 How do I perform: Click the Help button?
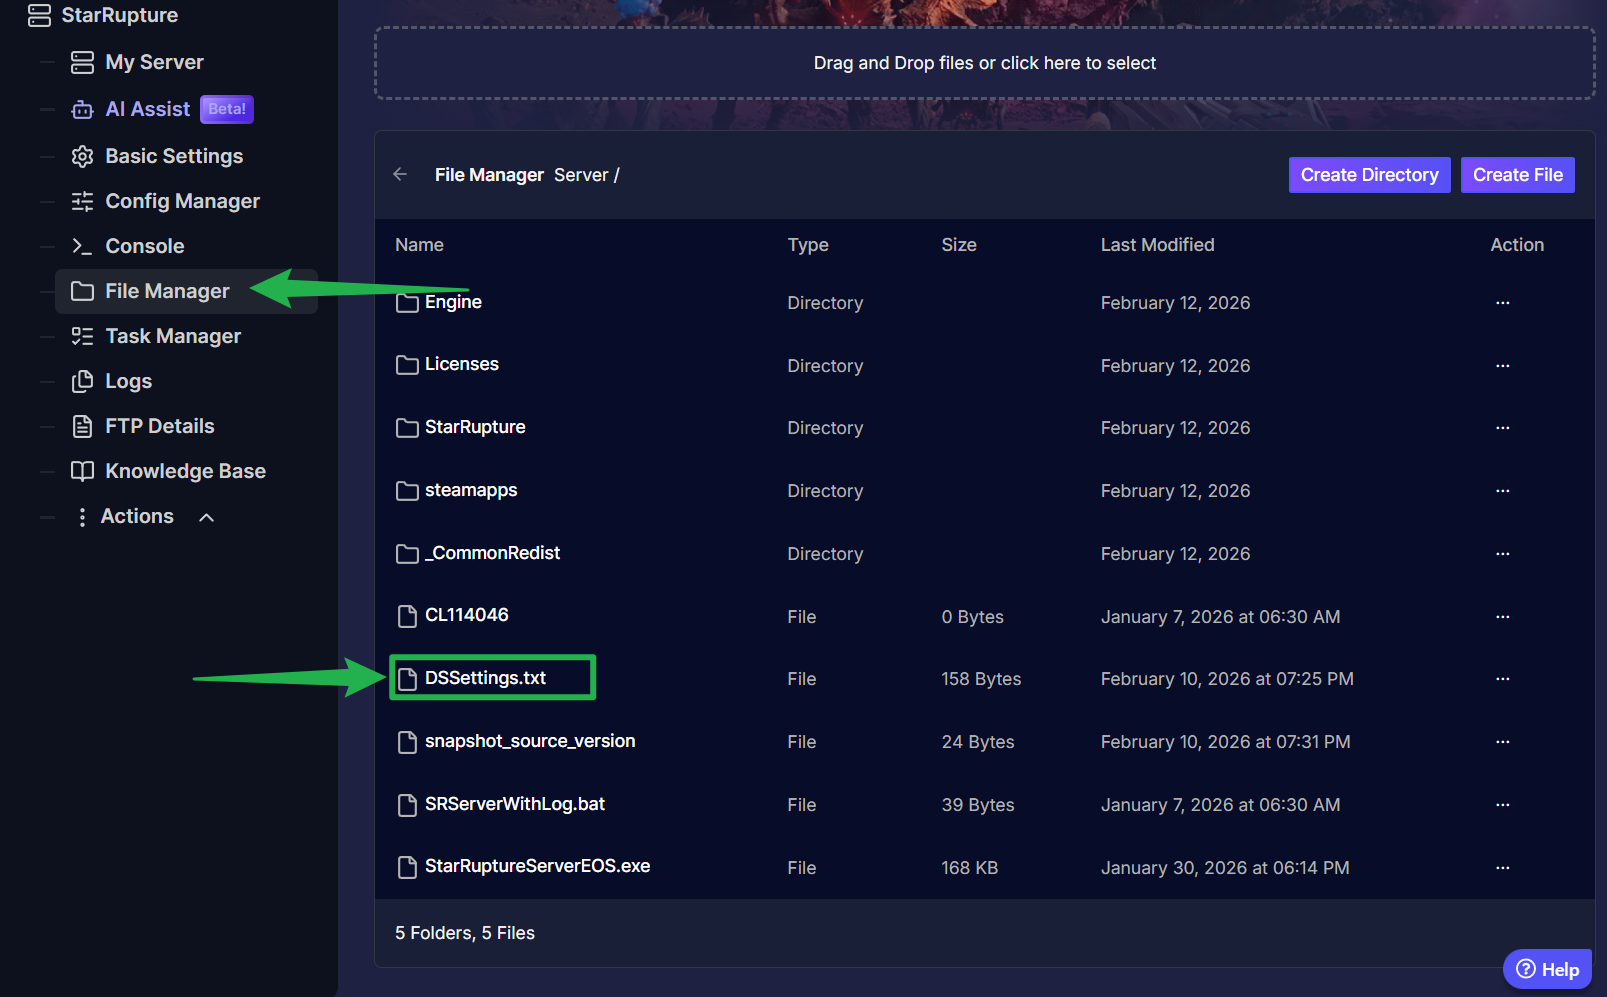click(x=1547, y=969)
